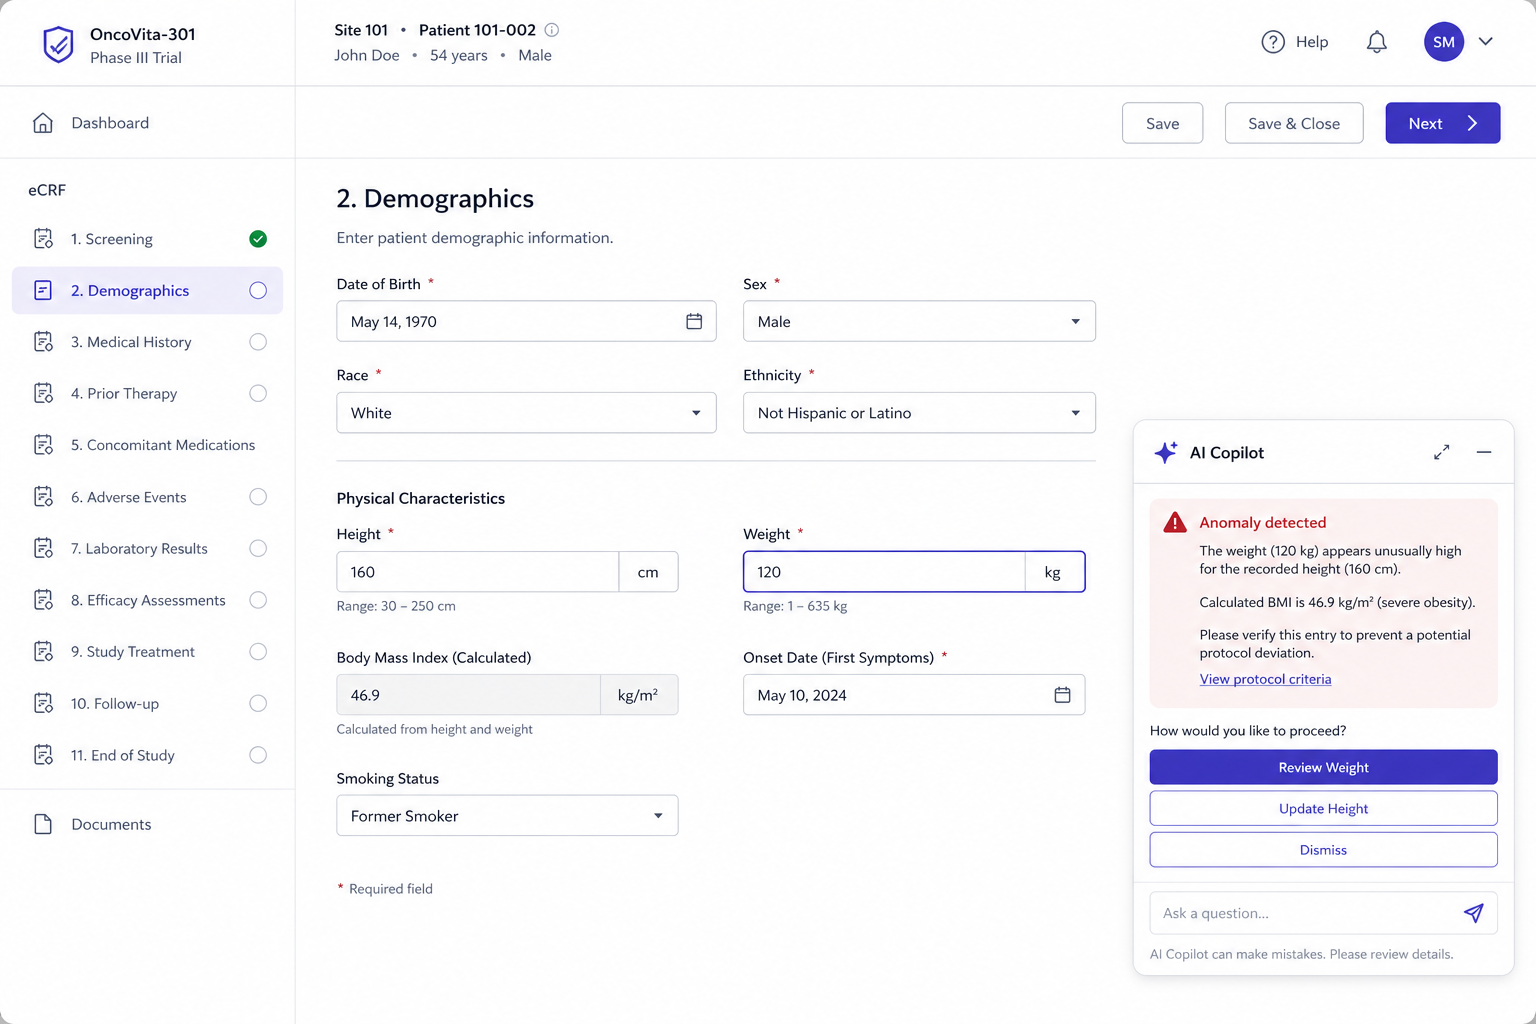
Task: Click the End of Study status circle
Action: tap(258, 755)
